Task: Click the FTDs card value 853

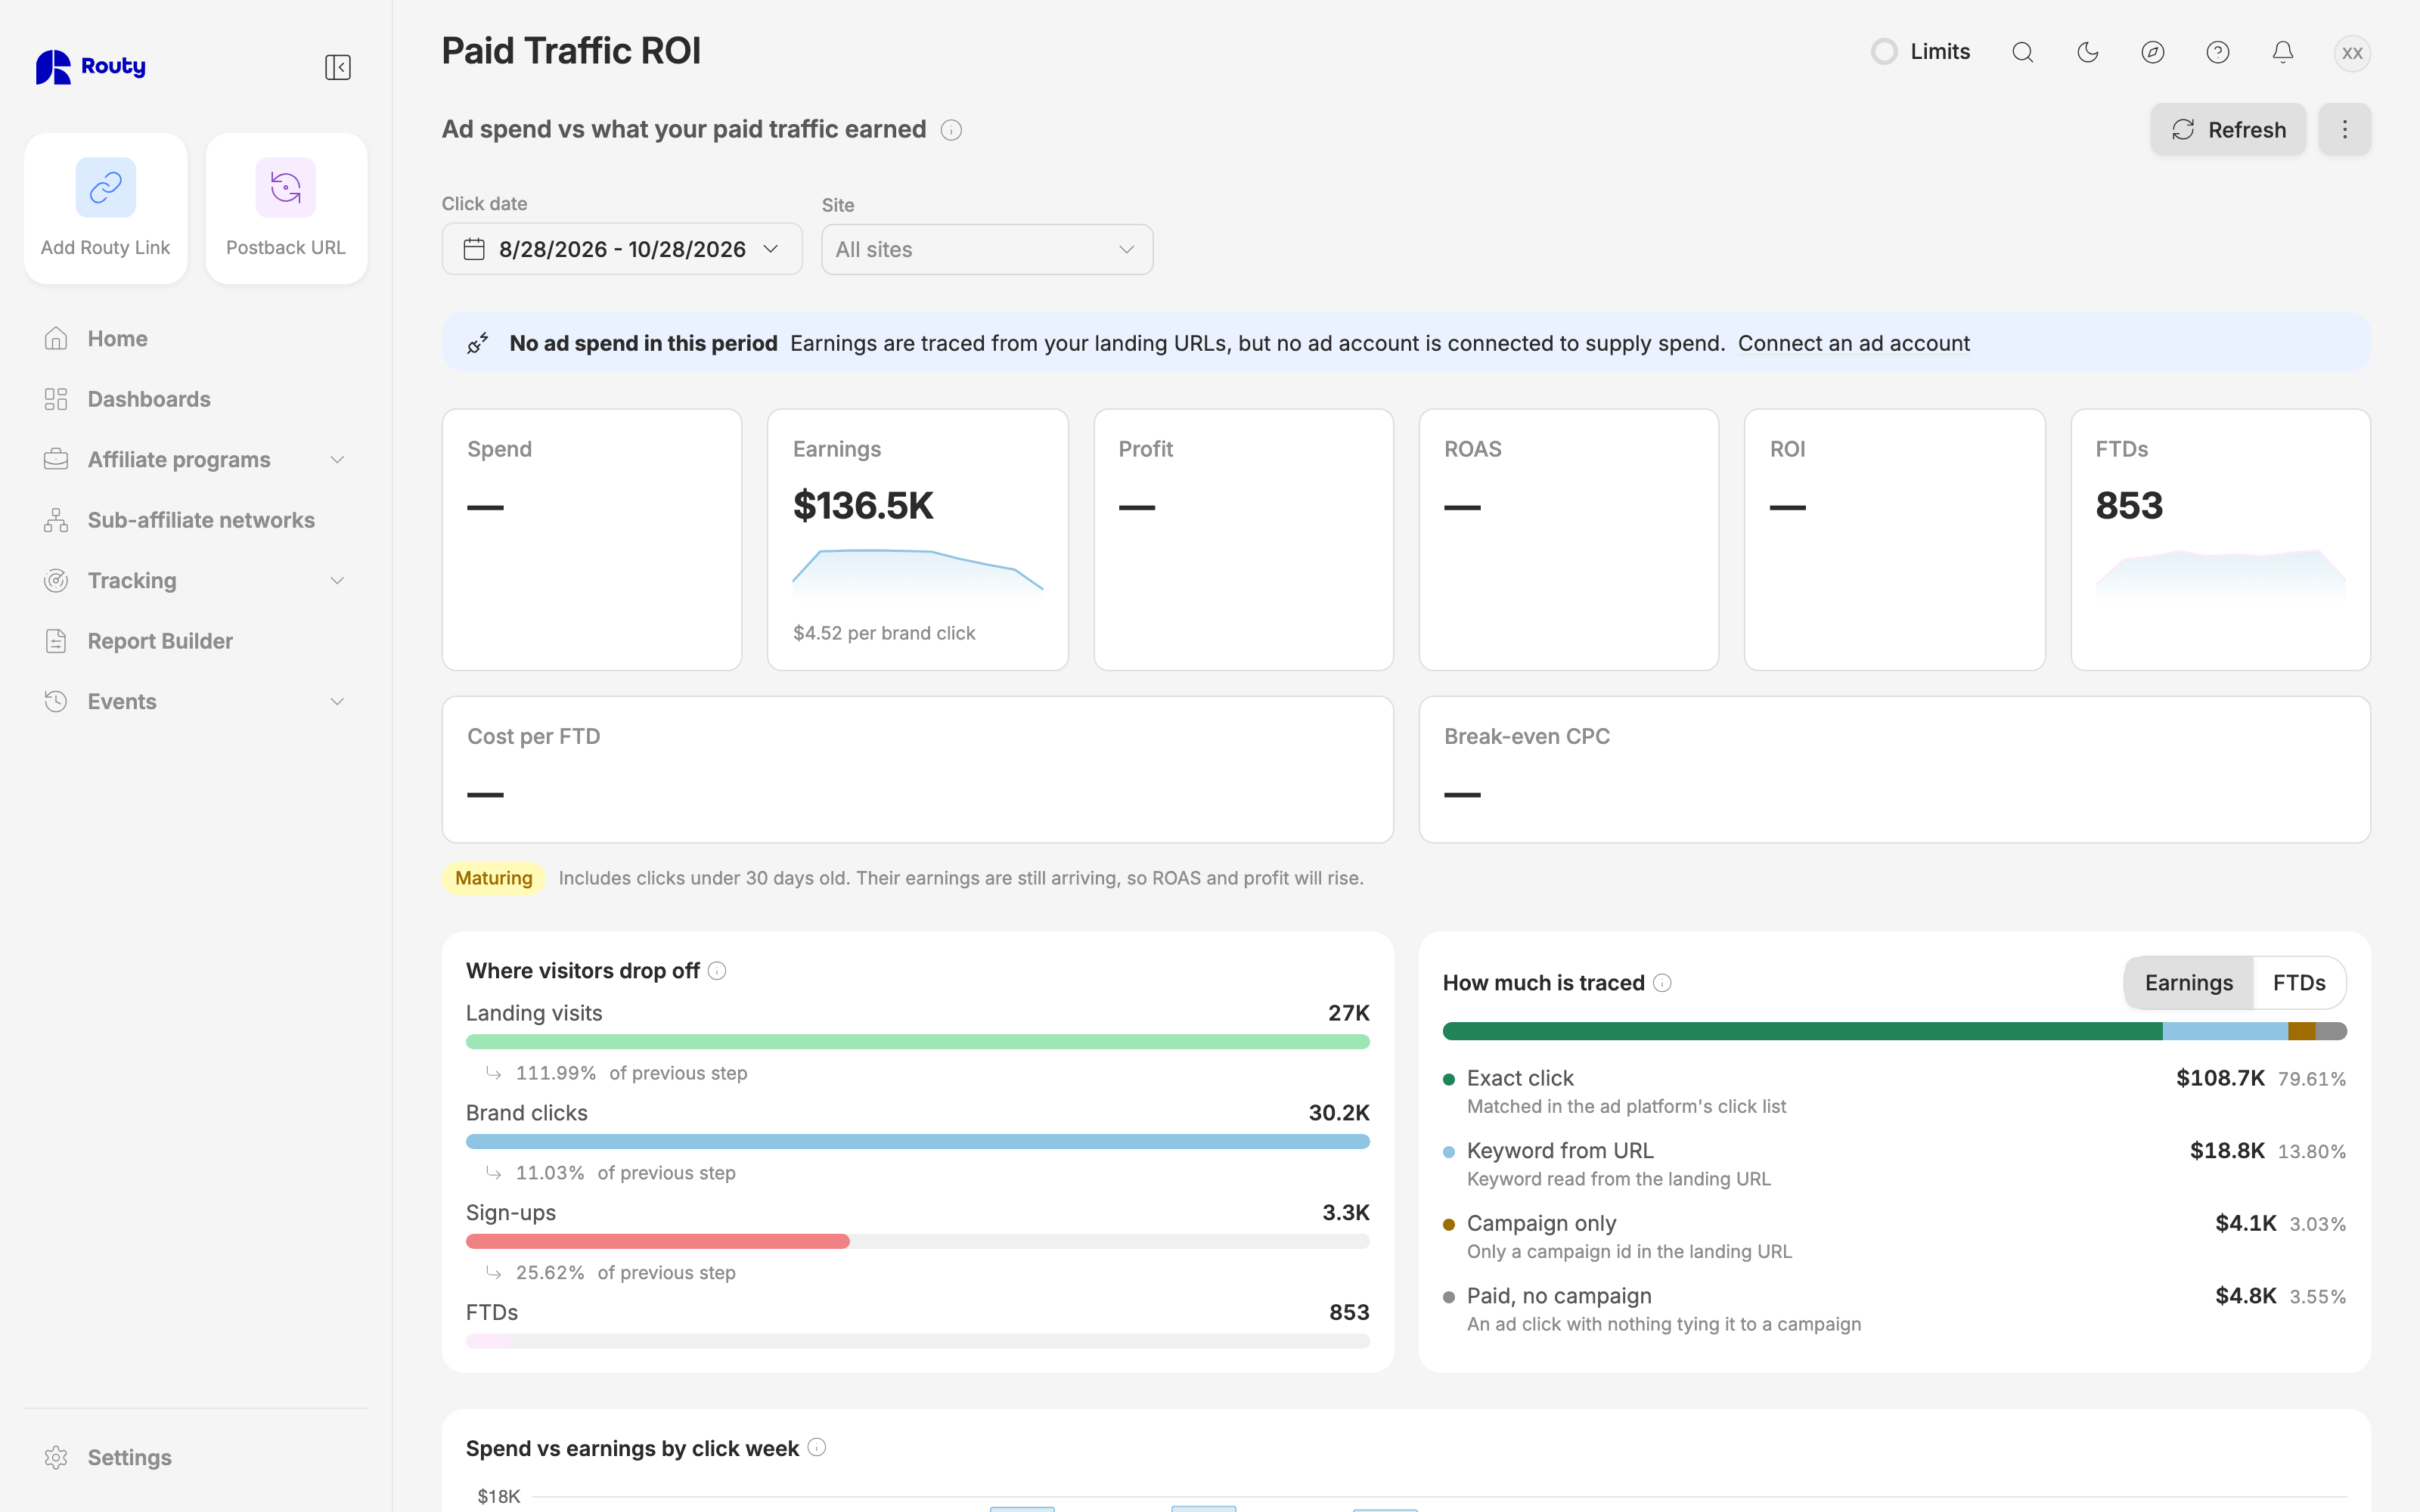Action: 2128,505
